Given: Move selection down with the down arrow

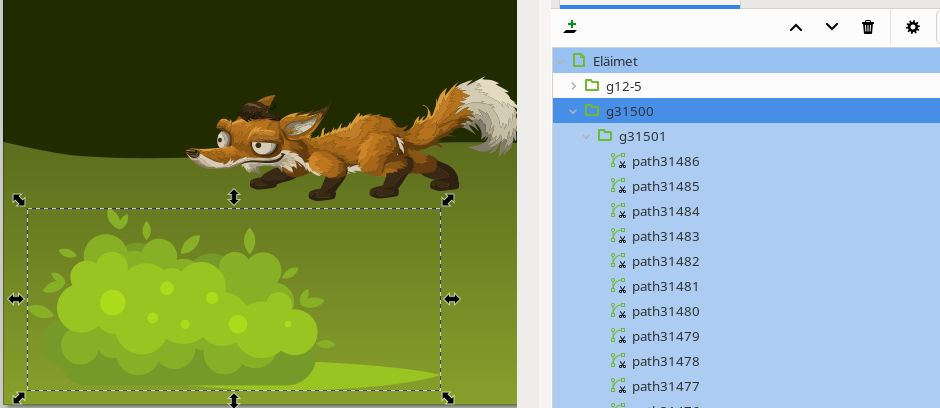Looking at the screenshot, I should tap(832, 27).
